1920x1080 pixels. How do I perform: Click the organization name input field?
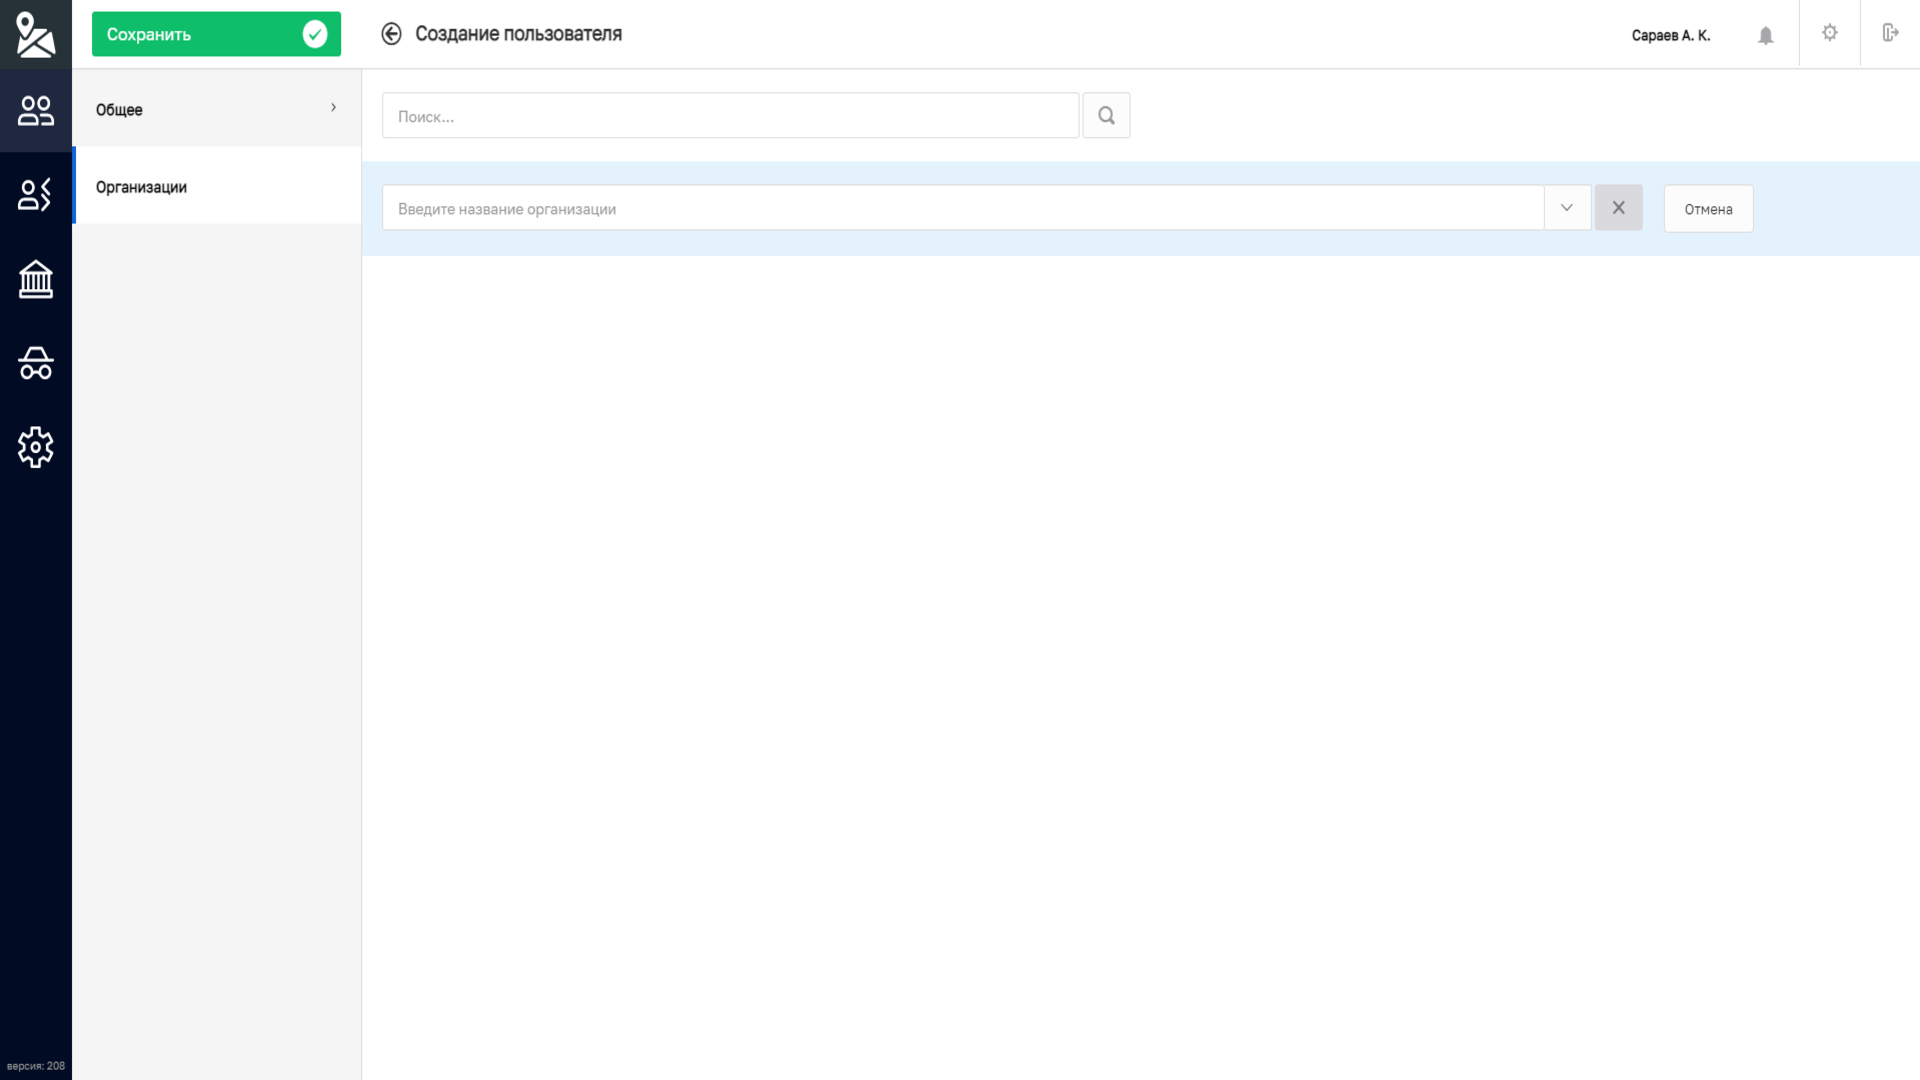pyautogui.click(x=963, y=208)
